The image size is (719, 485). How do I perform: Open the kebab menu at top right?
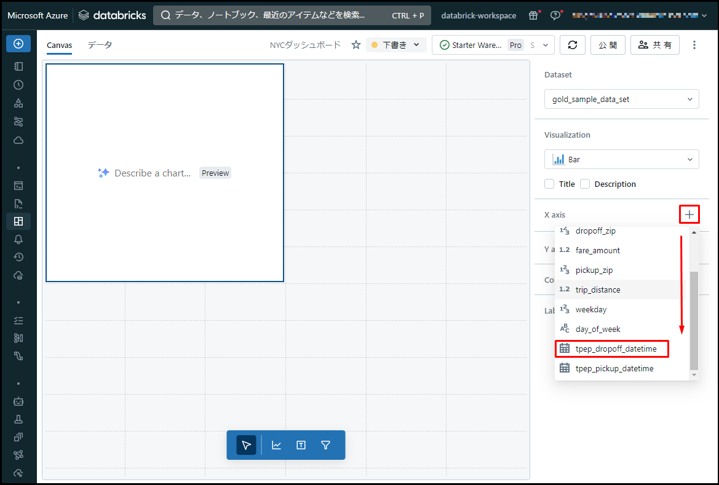pos(695,45)
